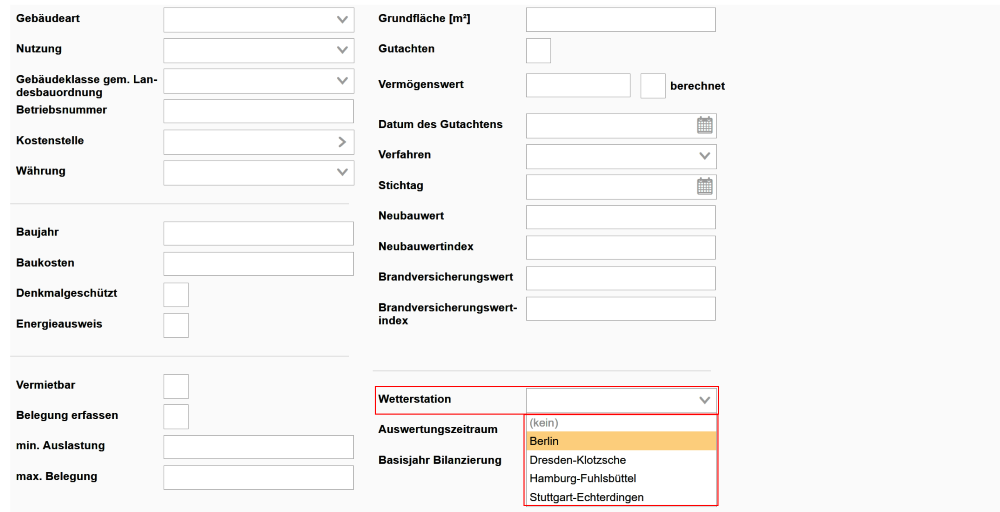Select Berlin from the weather station list
The width and height of the screenshot is (1000, 512).
coord(620,441)
